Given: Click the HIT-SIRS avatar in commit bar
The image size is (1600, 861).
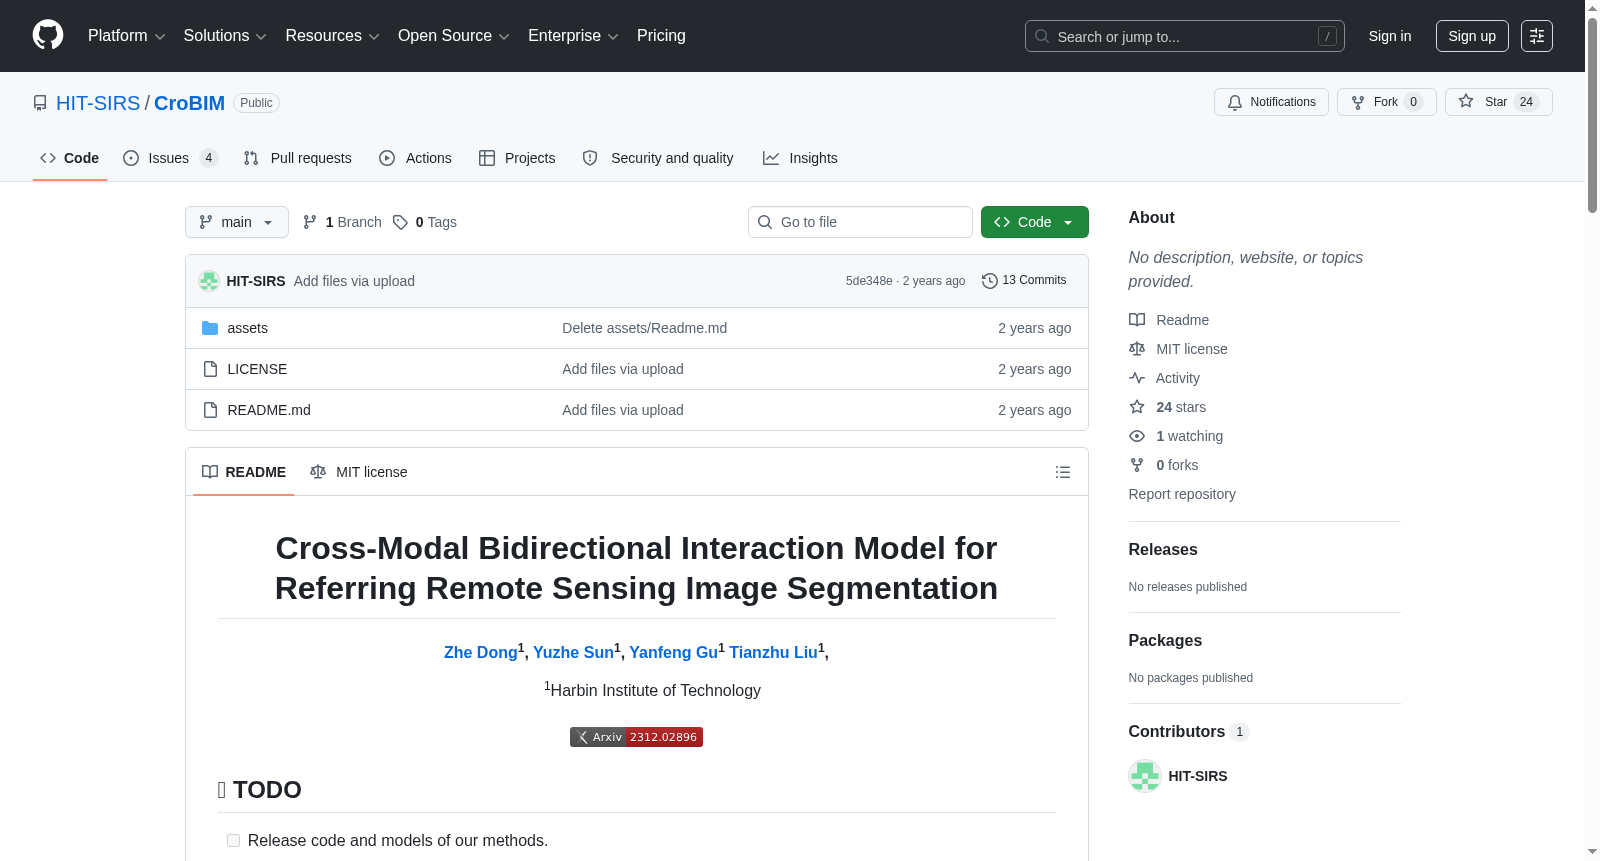Looking at the screenshot, I should (209, 281).
